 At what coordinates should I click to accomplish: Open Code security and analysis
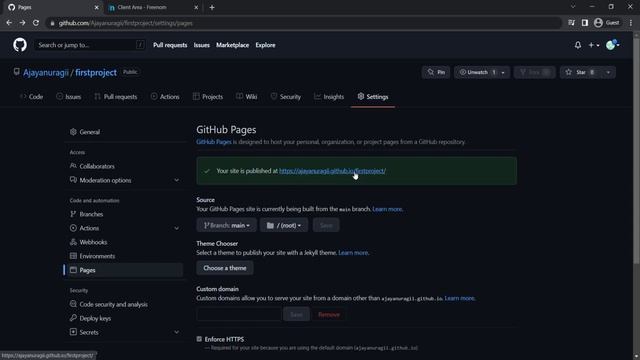point(123,304)
